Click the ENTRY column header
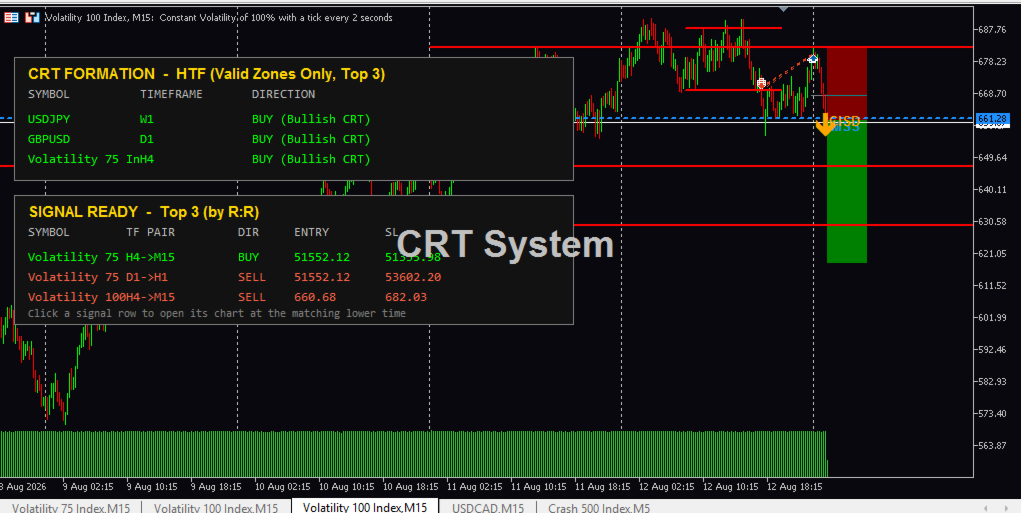Screen dimensions: 1021x513 point(311,232)
